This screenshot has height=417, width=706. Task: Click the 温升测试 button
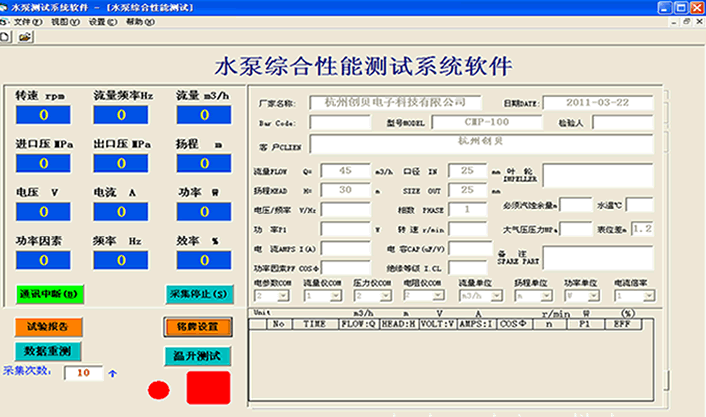[198, 355]
